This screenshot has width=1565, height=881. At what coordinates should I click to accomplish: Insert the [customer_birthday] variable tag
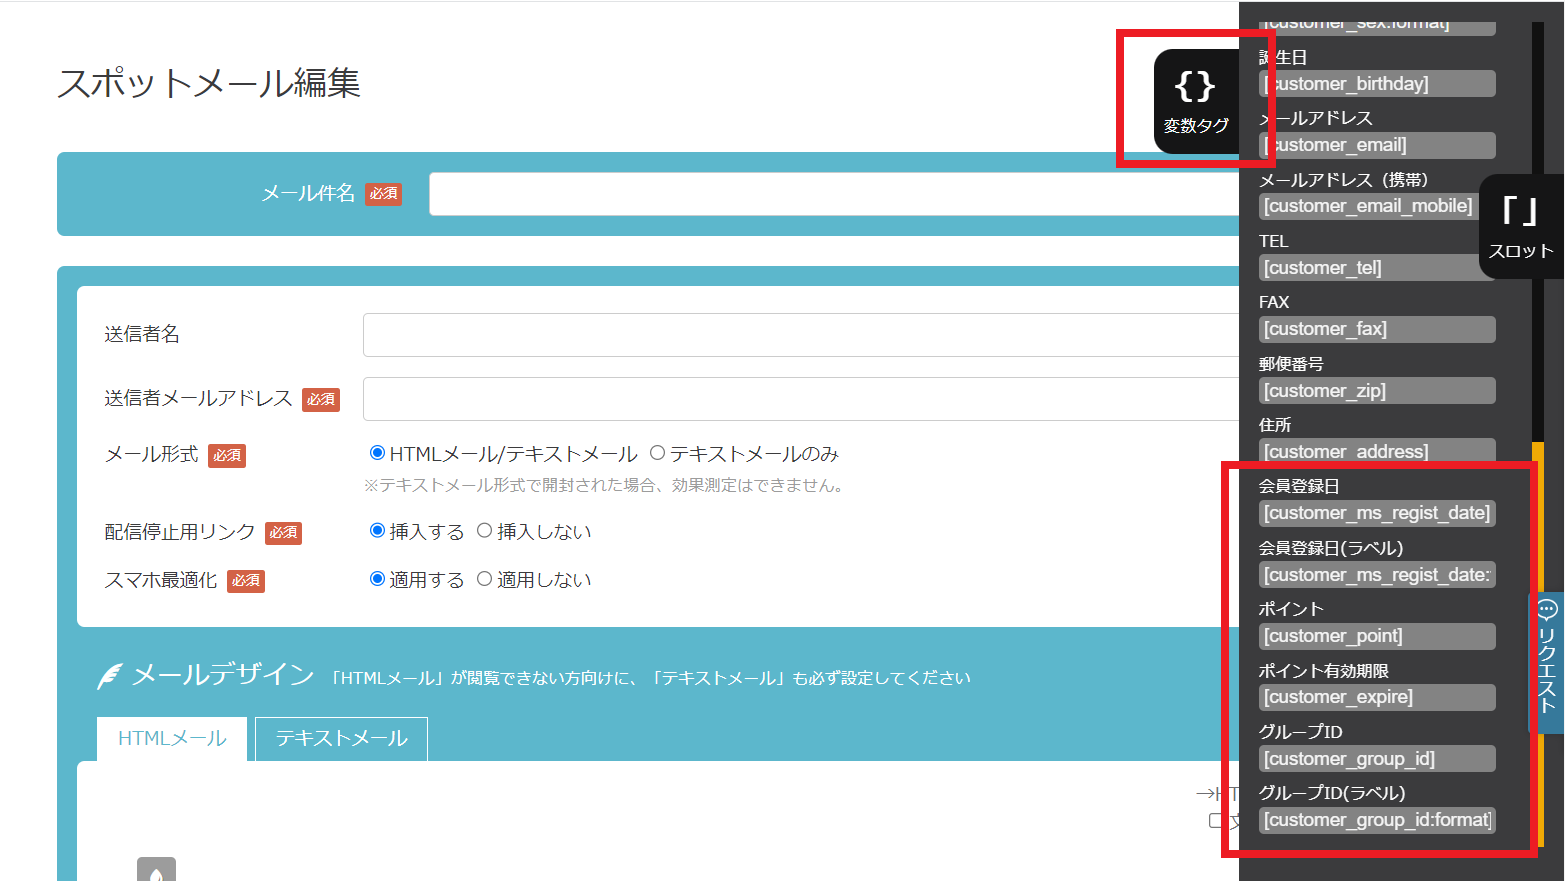click(x=1377, y=84)
